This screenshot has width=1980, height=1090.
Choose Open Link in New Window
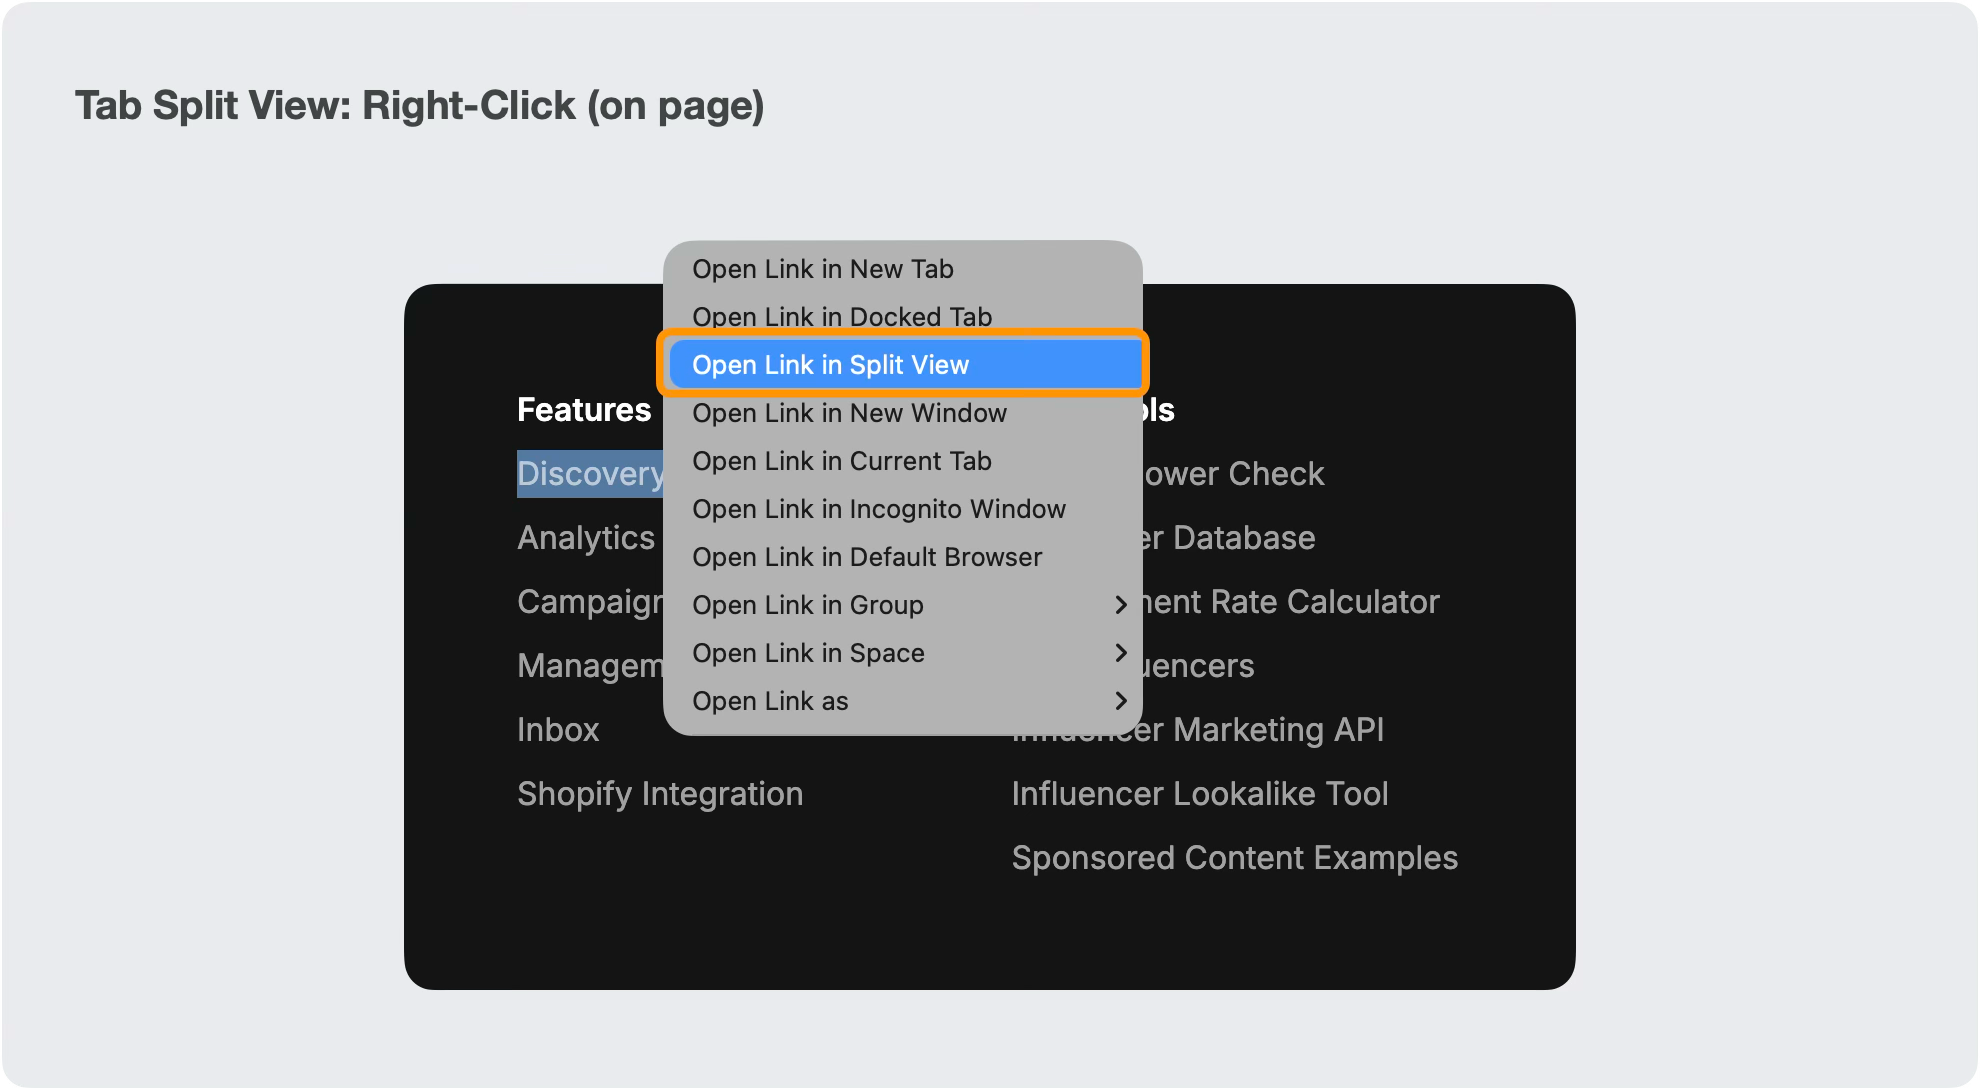[849, 413]
